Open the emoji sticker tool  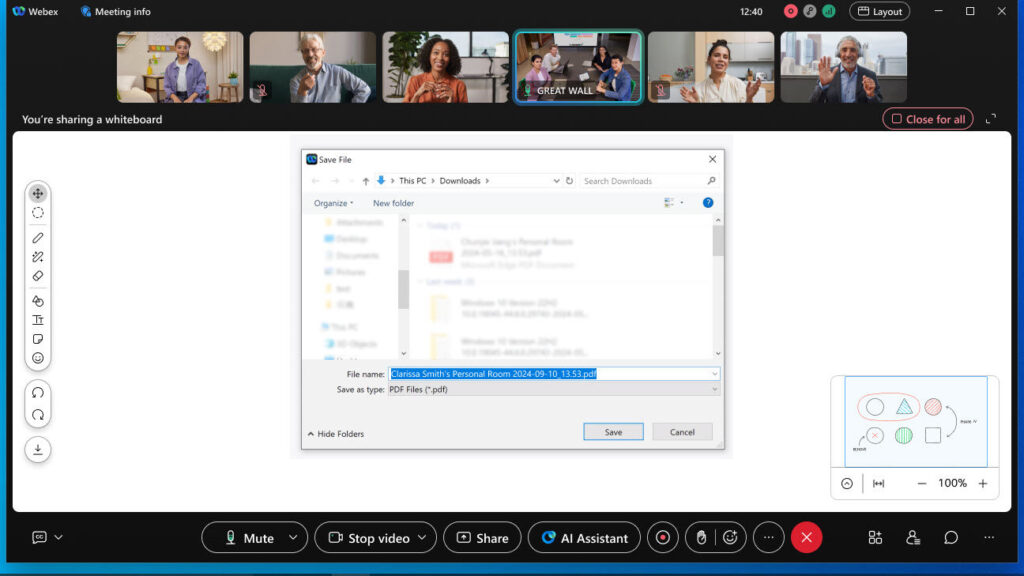pyautogui.click(x=38, y=358)
